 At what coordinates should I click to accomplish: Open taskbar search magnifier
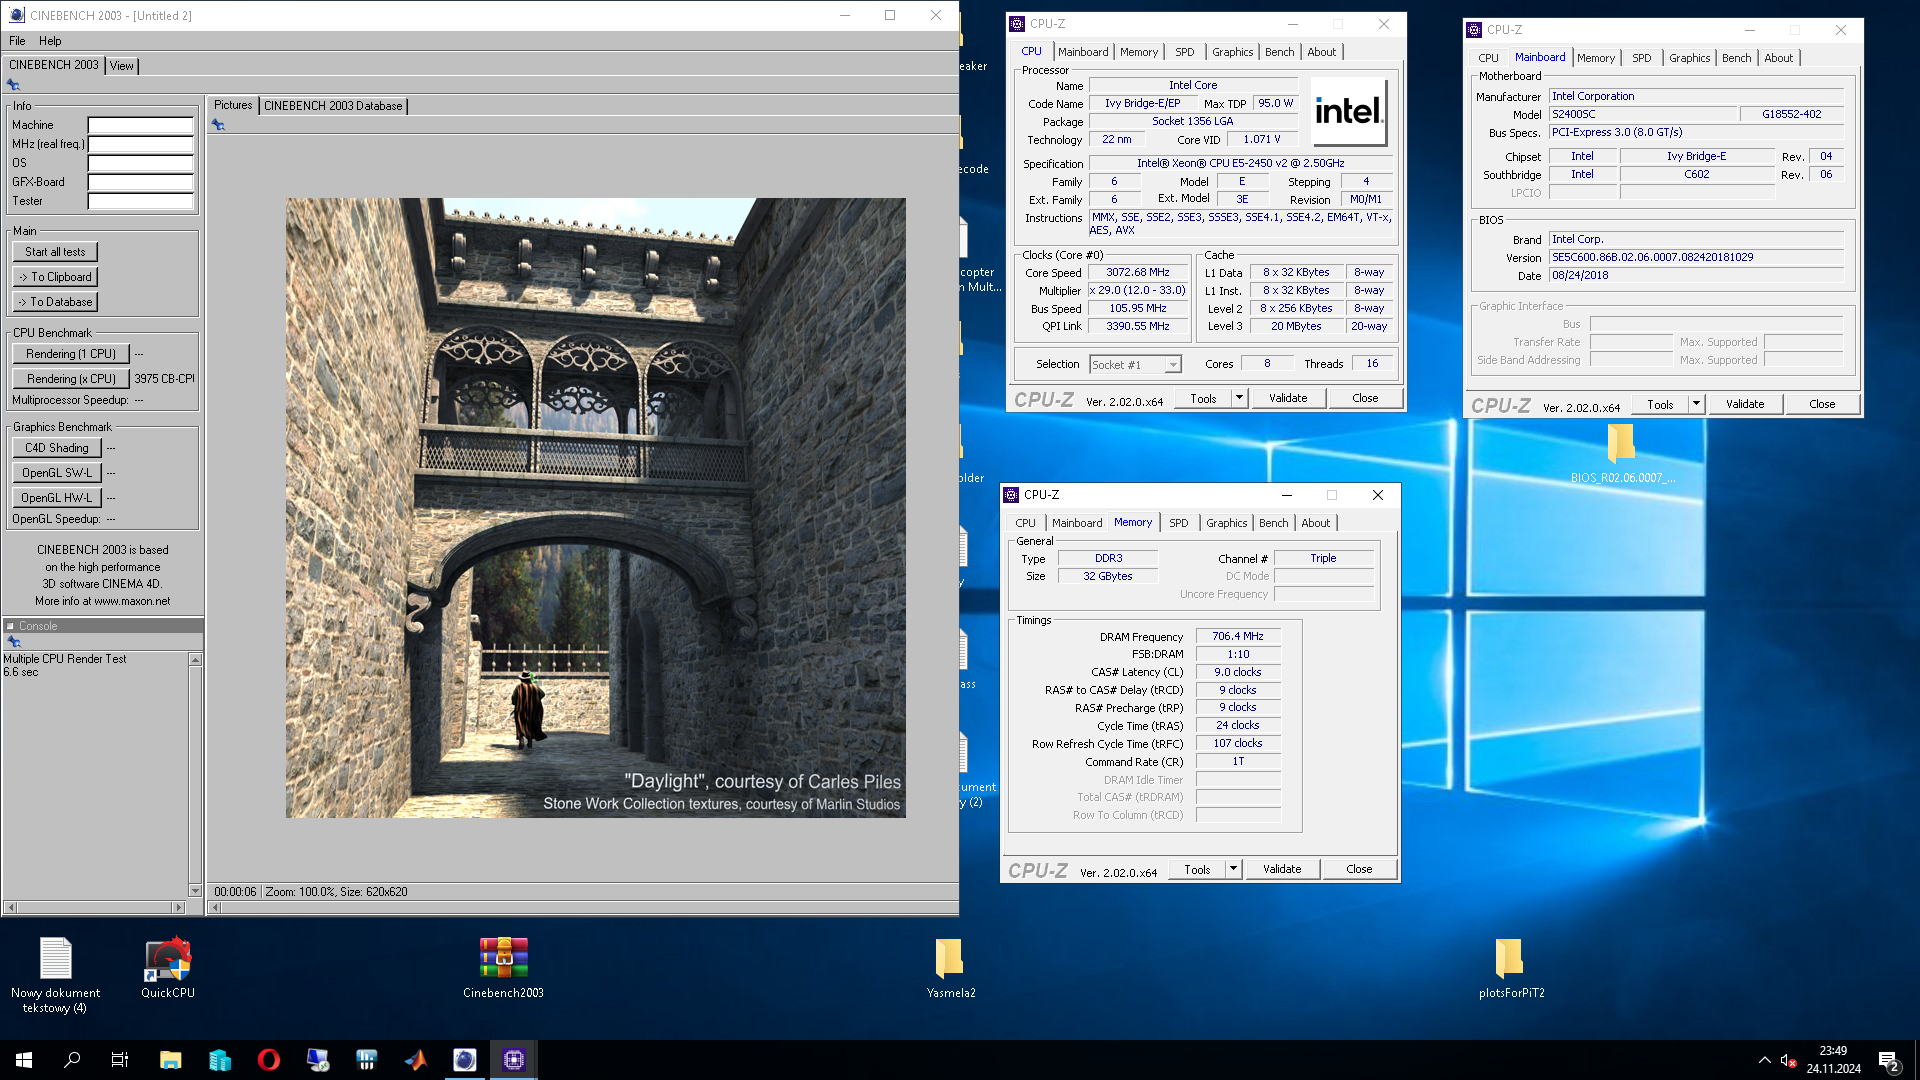72,1060
